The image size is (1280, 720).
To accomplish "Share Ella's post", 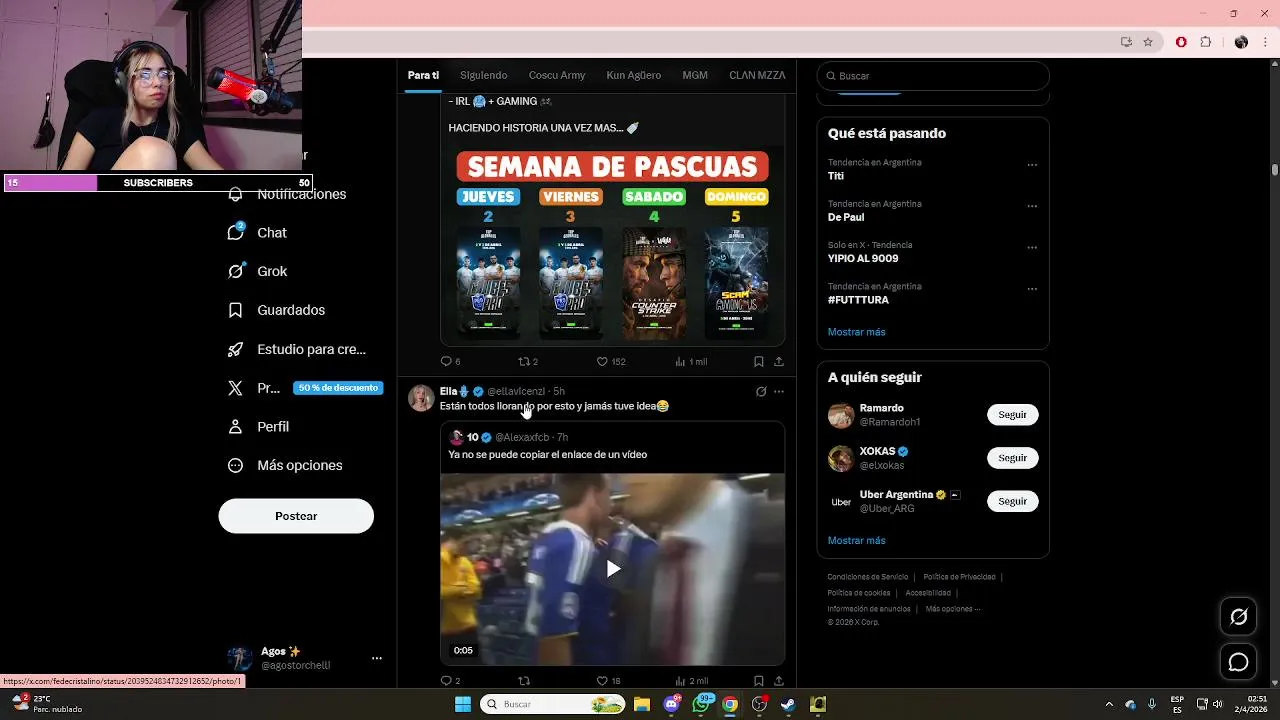I will [778, 681].
